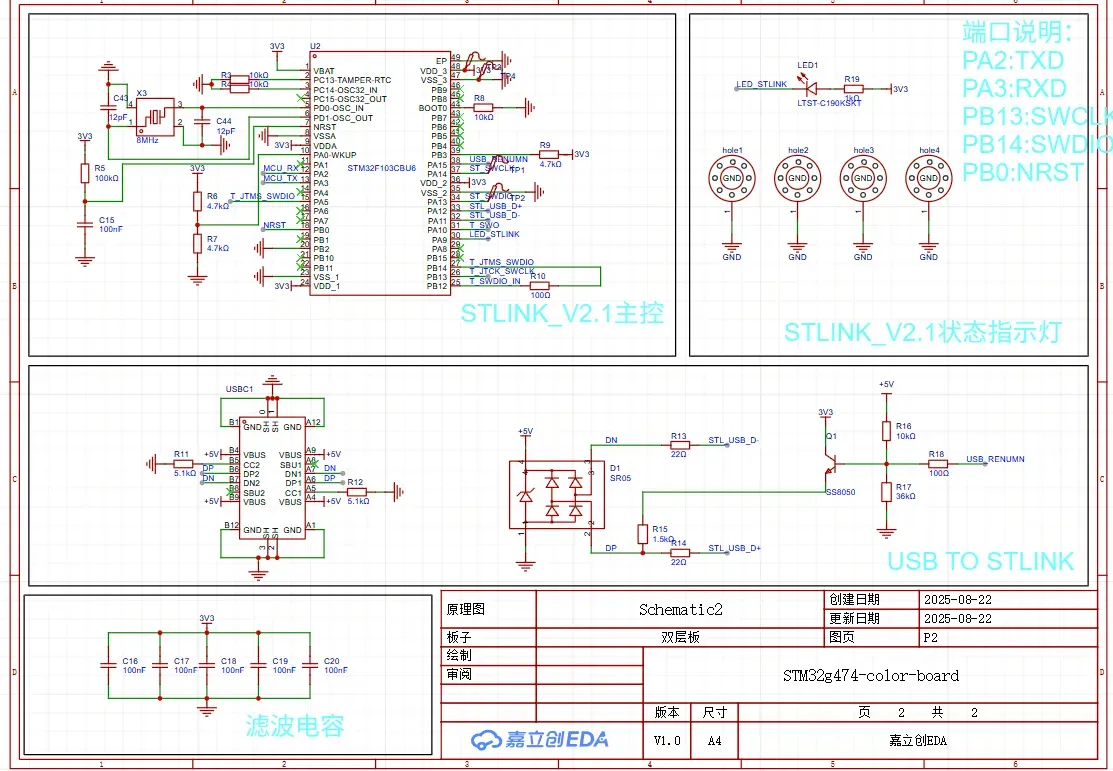
Task: Click the V1.0 version cell
Action: [x=667, y=740]
